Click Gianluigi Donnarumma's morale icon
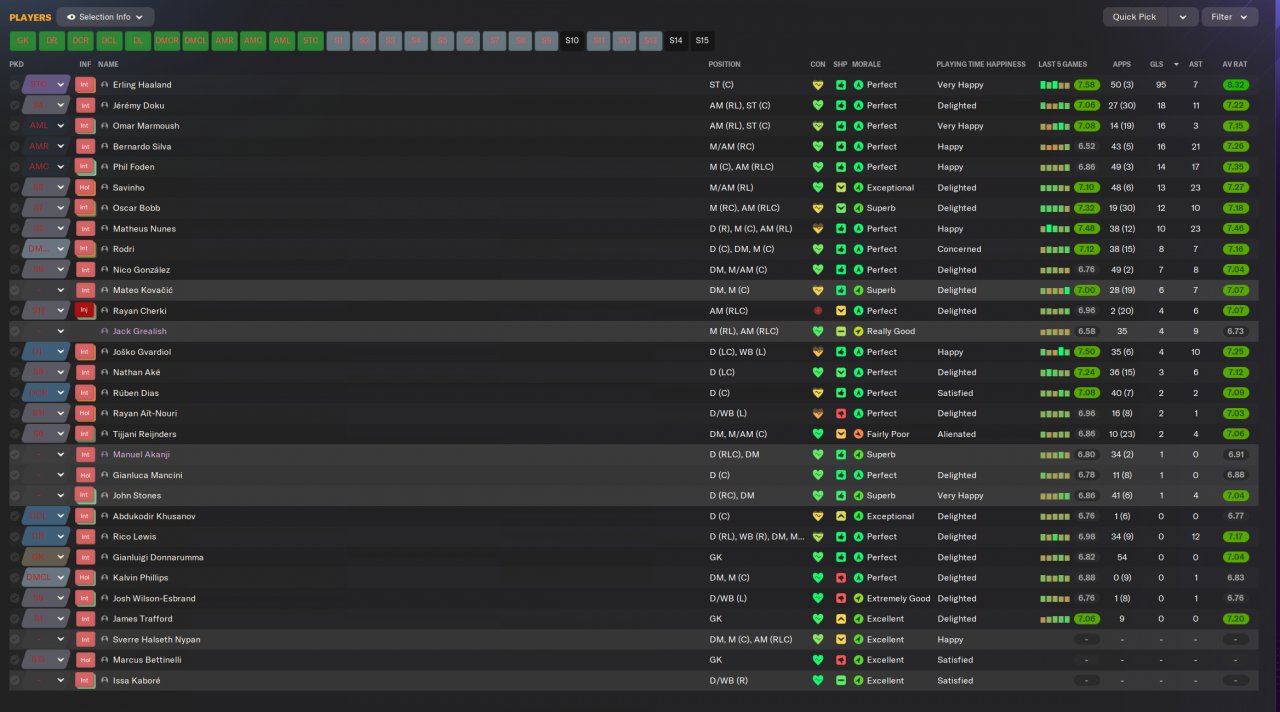 tap(858, 557)
